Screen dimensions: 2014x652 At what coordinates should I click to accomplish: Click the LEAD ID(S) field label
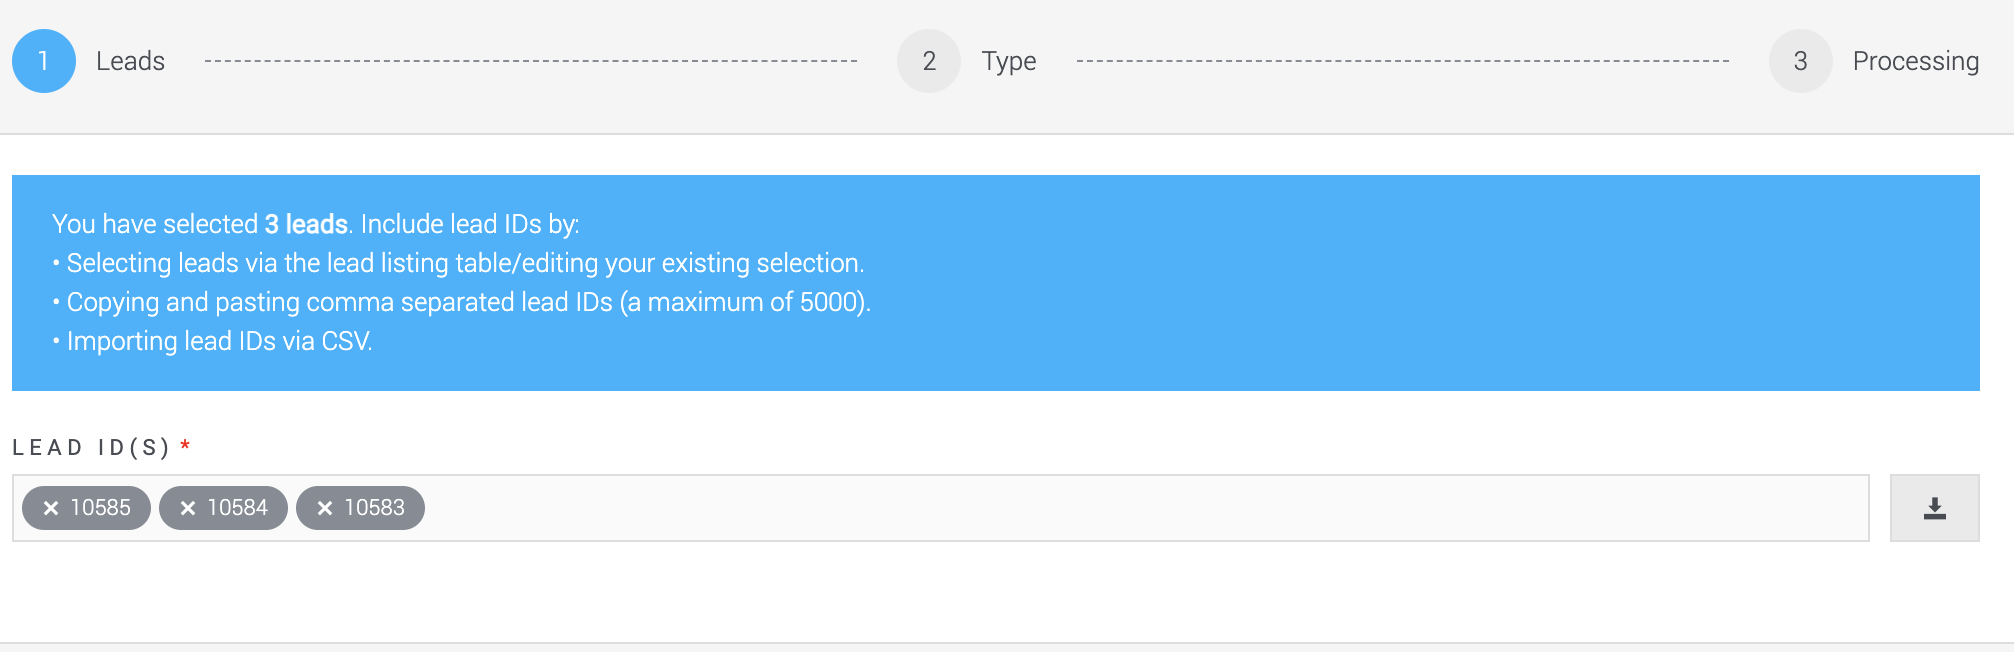[92, 447]
